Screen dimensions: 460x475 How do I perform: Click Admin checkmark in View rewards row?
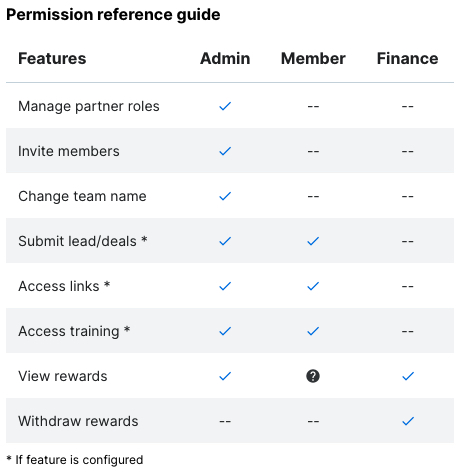coord(225,376)
